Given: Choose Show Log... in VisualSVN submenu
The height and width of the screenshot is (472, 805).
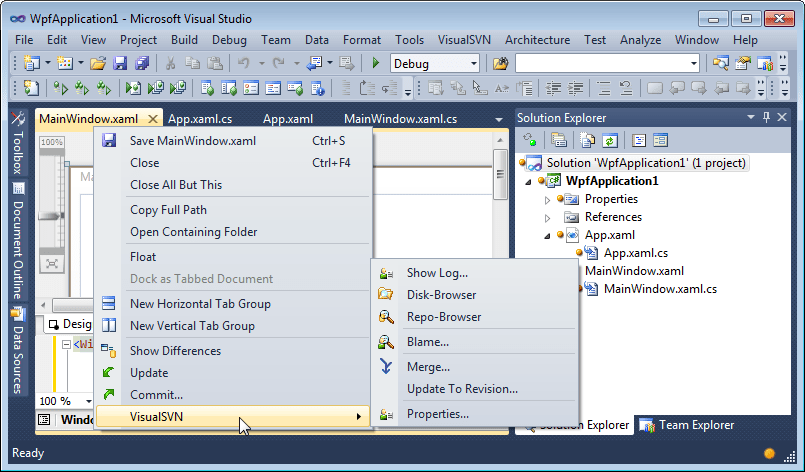Looking at the screenshot, I should (475, 273).
